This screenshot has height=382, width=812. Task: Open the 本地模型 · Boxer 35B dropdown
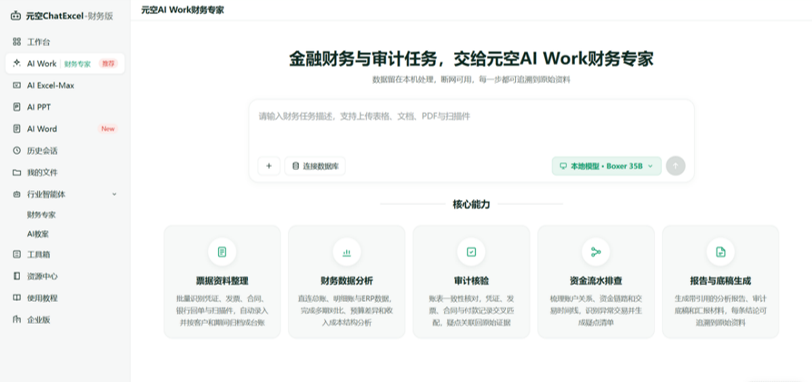[x=606, y=166]
